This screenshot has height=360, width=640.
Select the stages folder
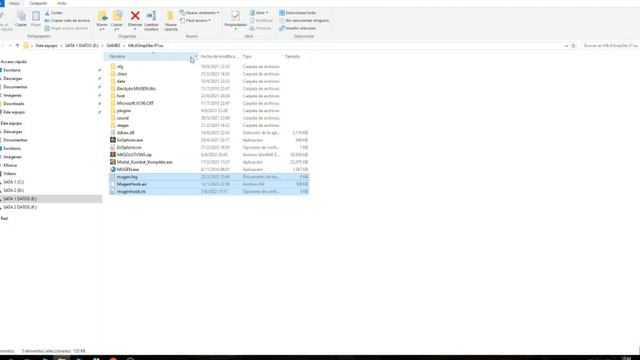[x=123, y=125]
